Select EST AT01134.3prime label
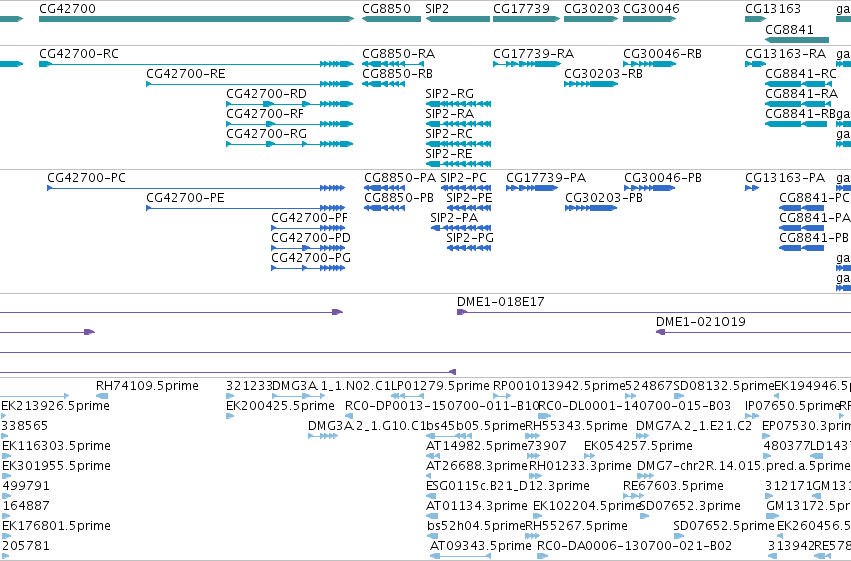 coord(477,506)
